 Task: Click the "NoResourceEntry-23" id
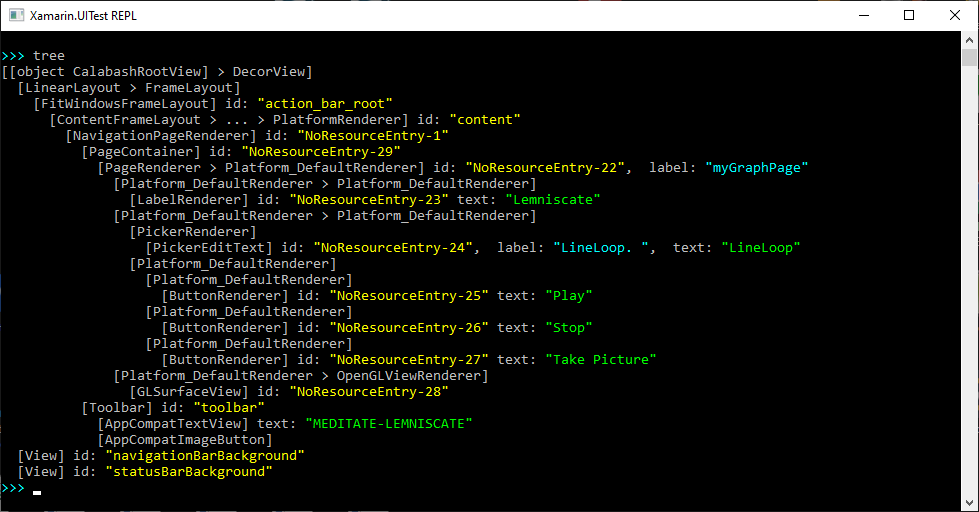point(369,200)
